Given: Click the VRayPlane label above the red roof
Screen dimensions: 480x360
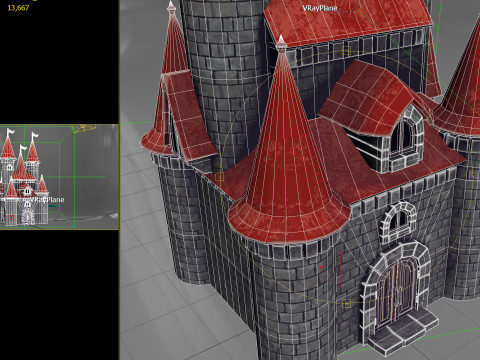Looking at the screenshot, I should pyautogui.click(x=320, y=8).
